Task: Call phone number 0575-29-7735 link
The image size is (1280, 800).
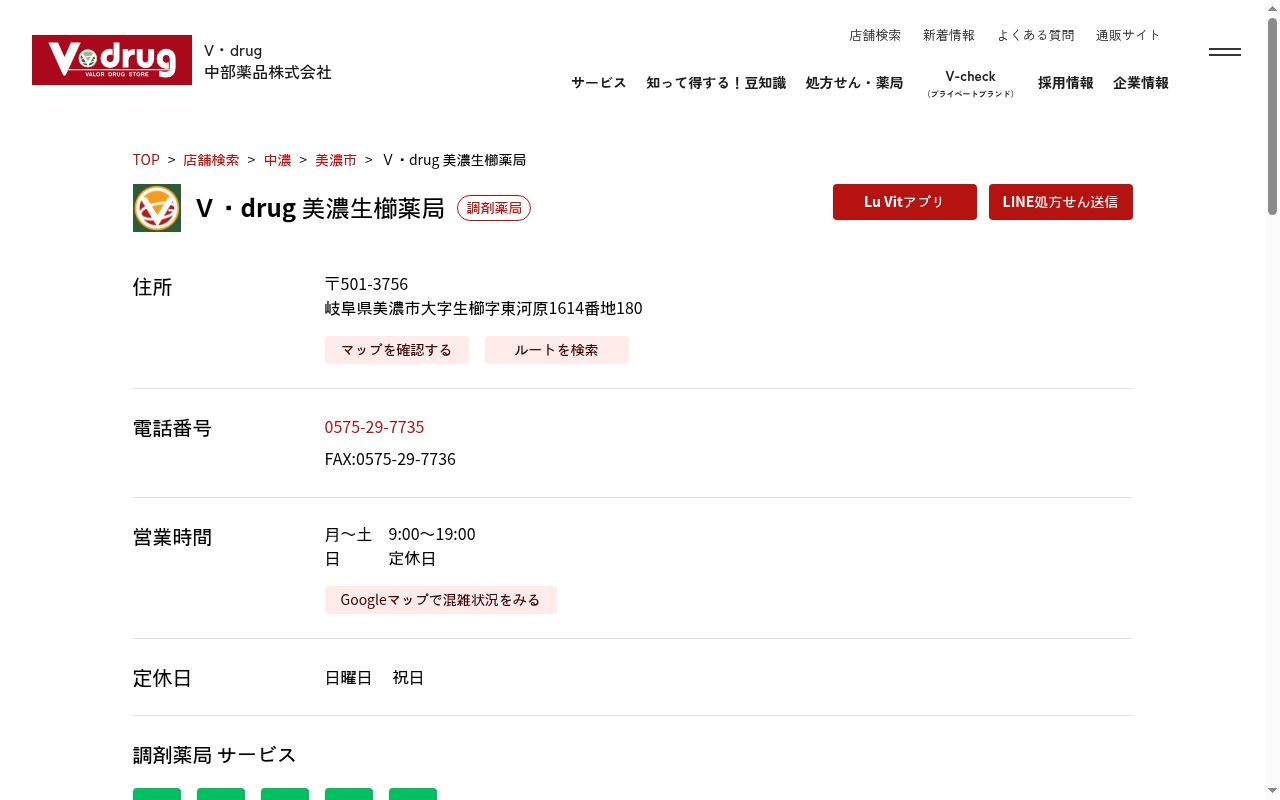Action: 374,427
